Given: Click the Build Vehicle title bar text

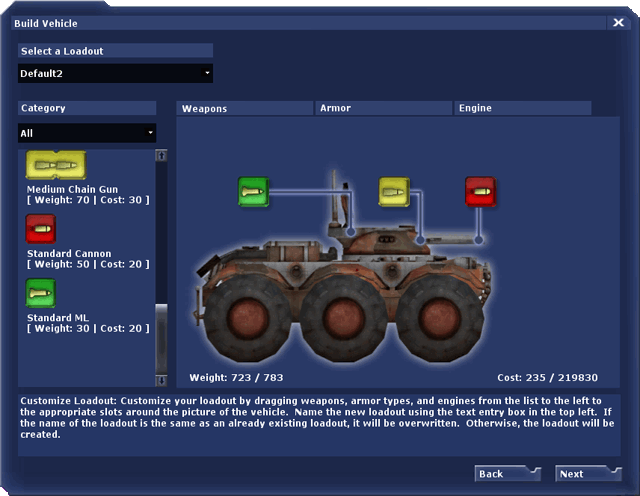Looking at the screenshot, I should click(x=46, y=23).
